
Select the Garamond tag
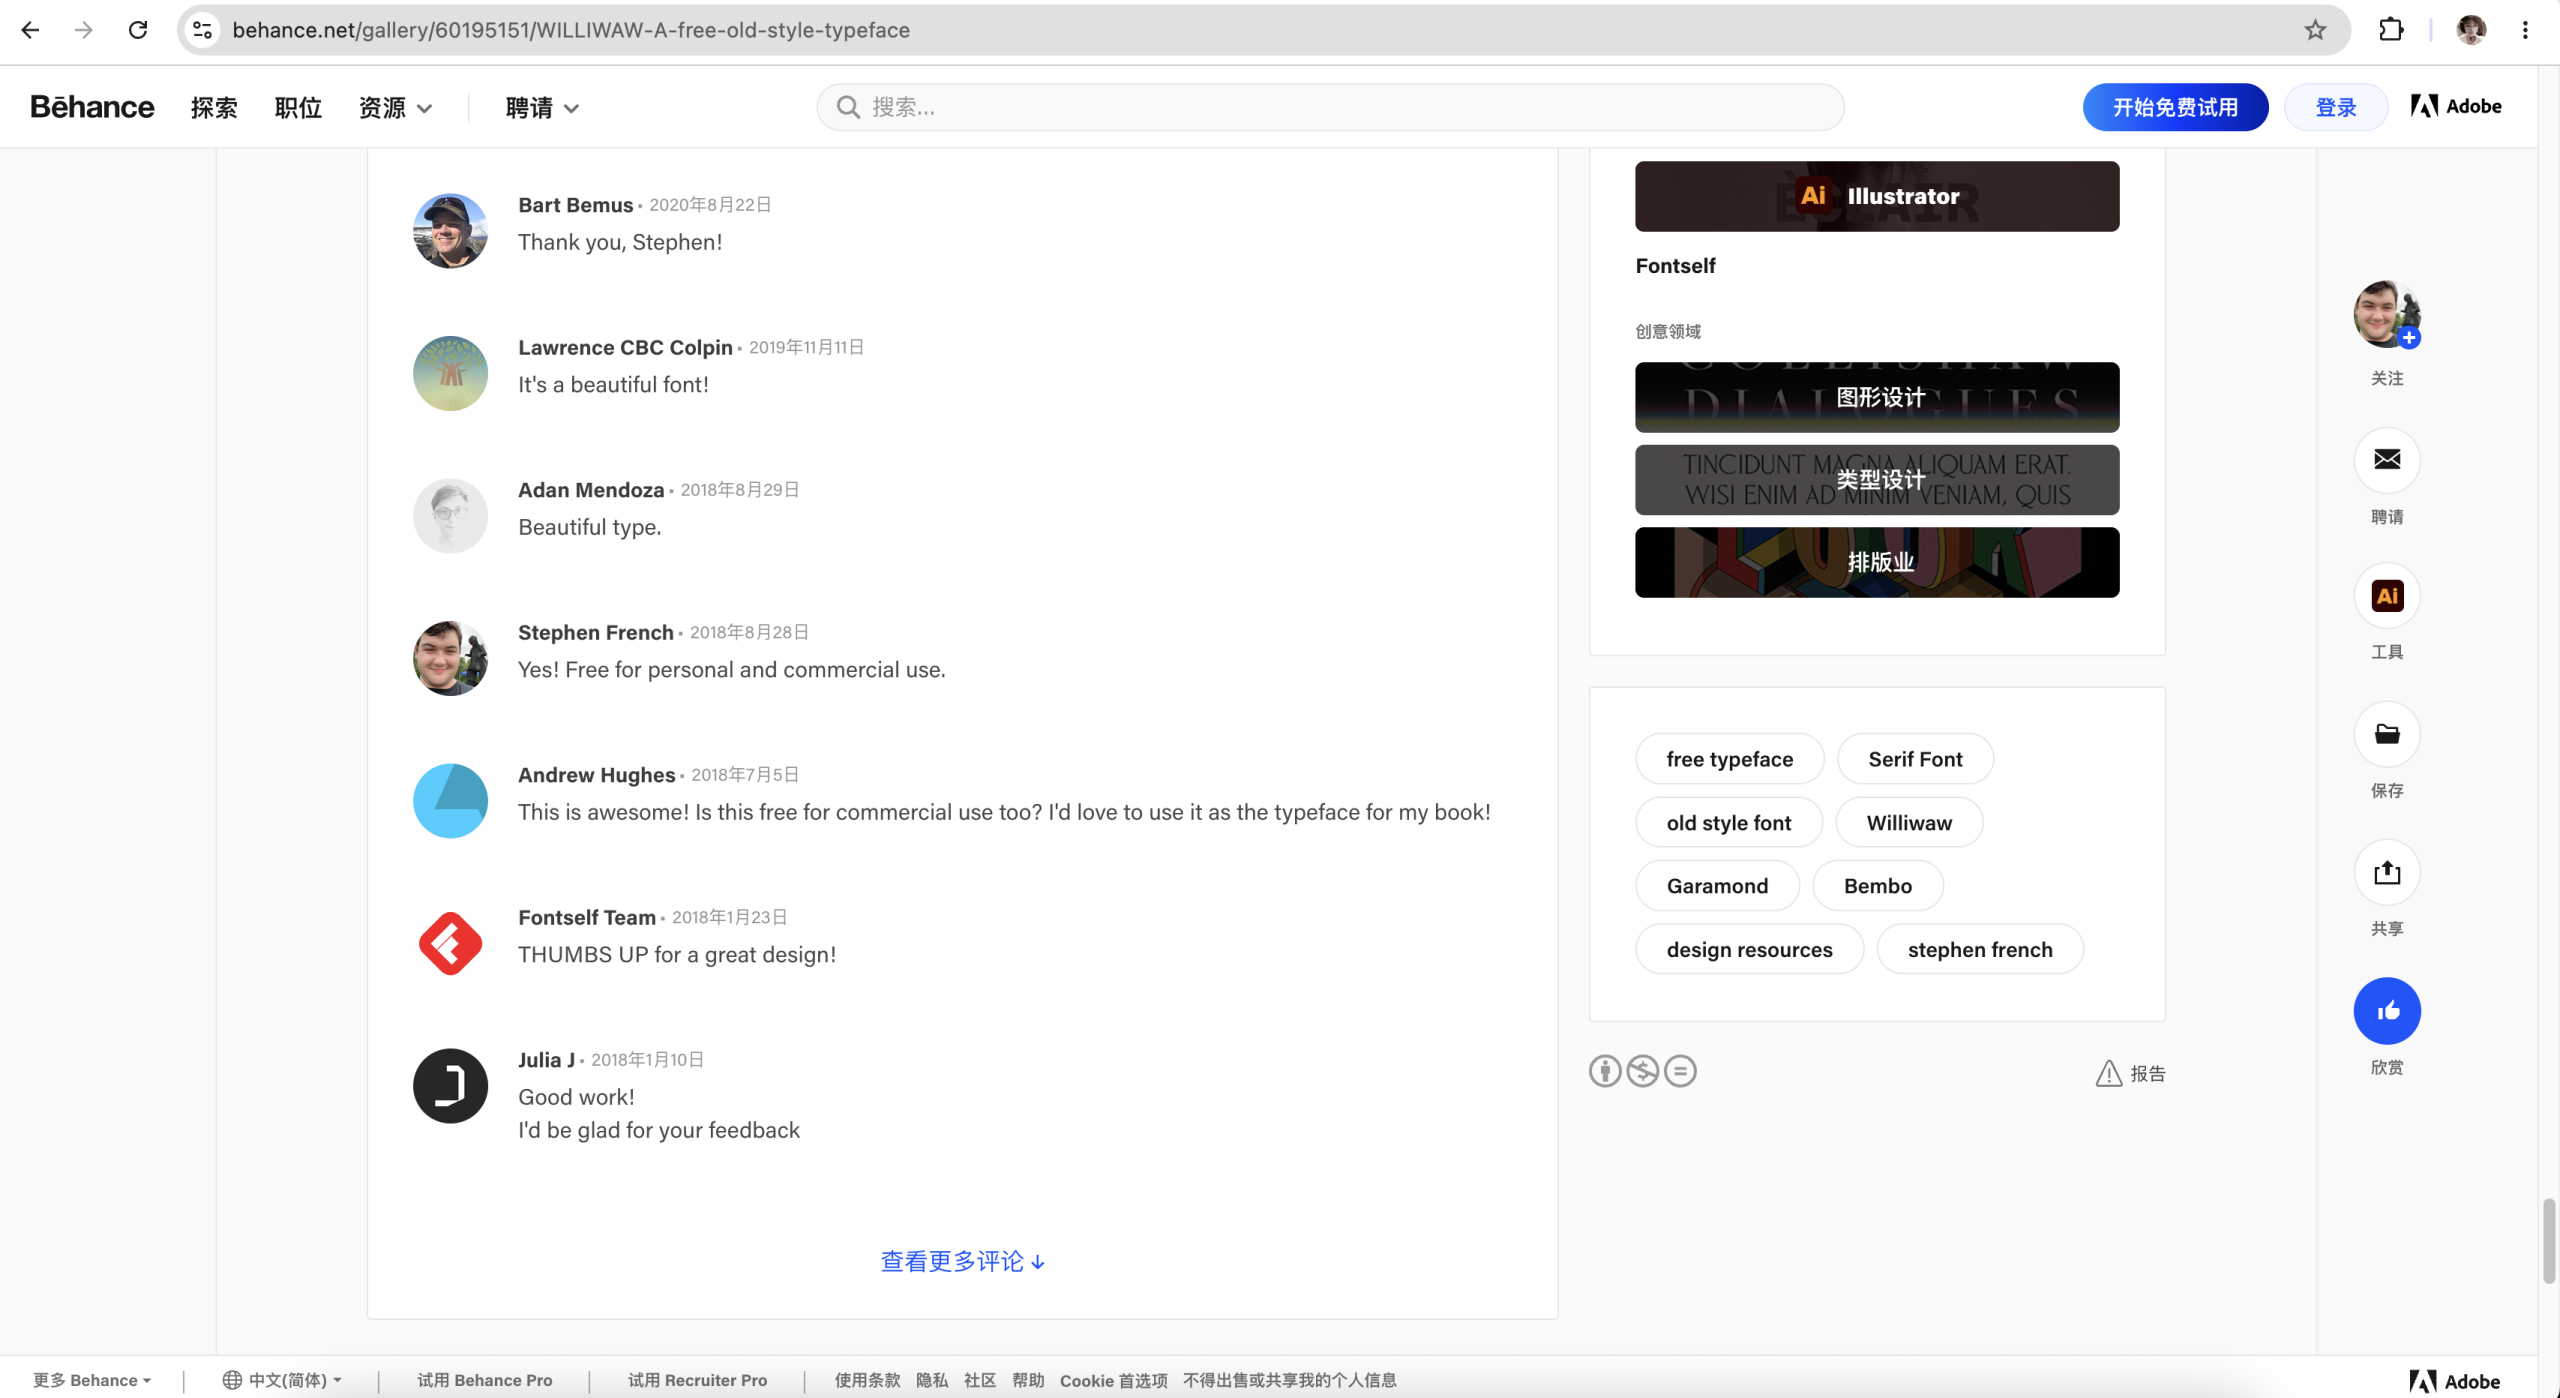(1717, 886)
